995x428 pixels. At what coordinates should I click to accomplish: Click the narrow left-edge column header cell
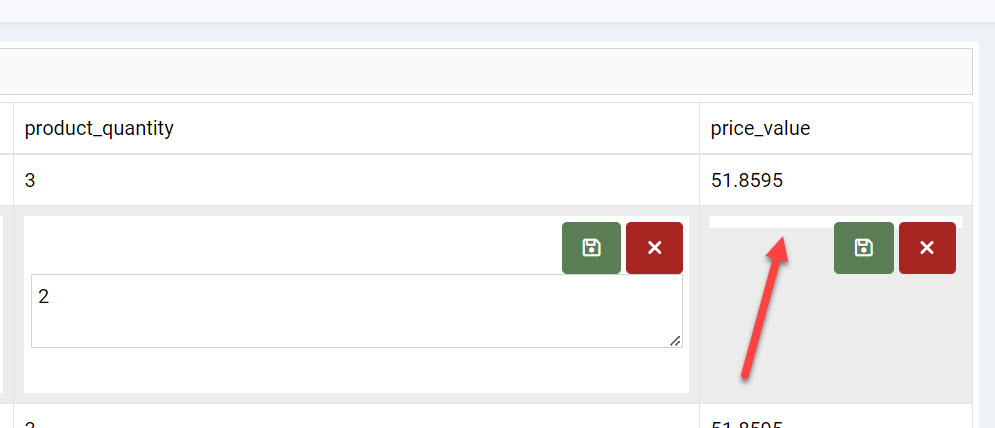point(5,128)
